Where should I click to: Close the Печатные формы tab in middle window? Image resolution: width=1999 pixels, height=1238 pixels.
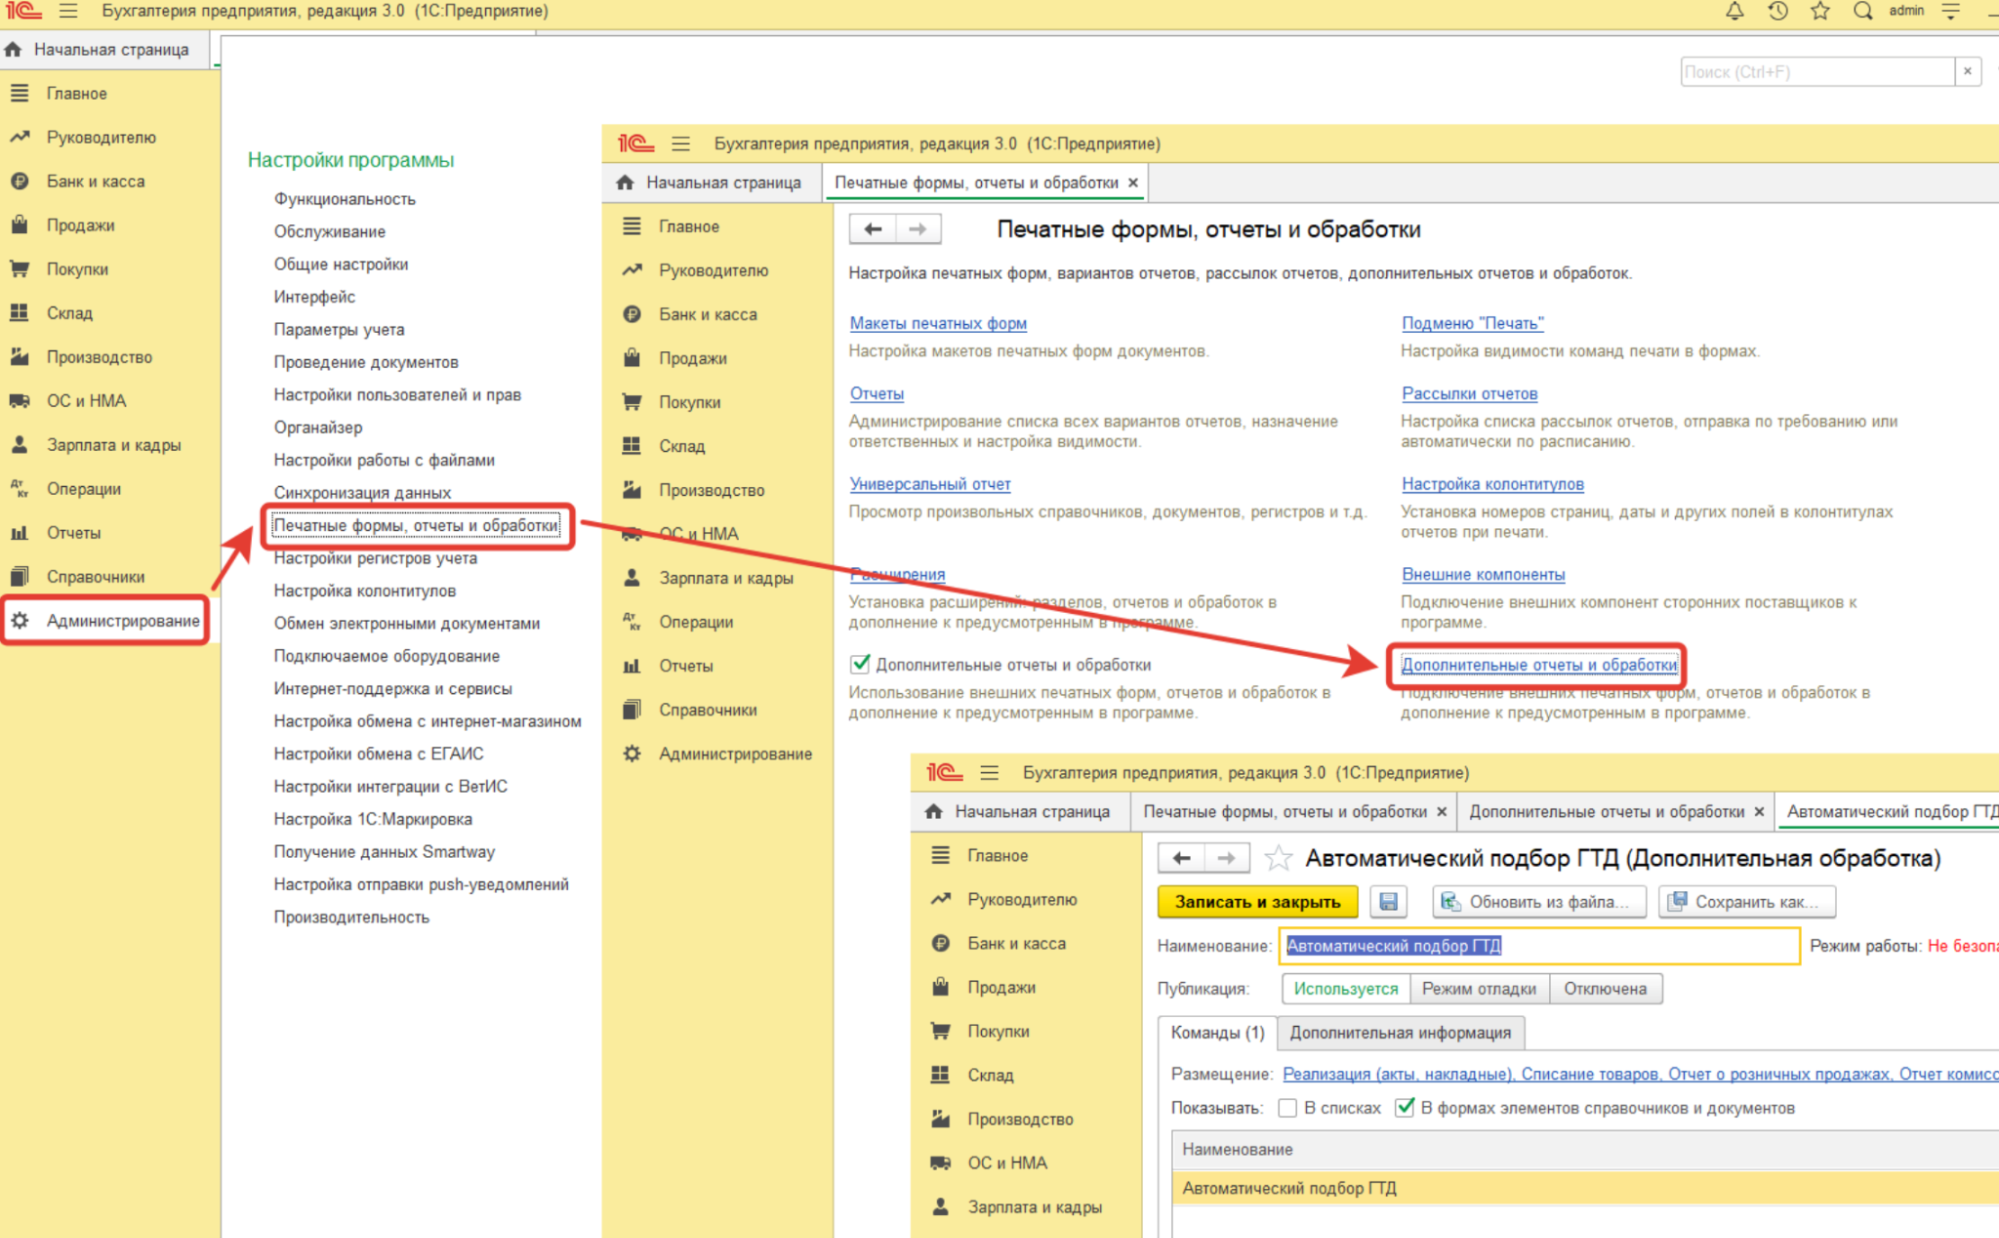(x=1133, y=183)
